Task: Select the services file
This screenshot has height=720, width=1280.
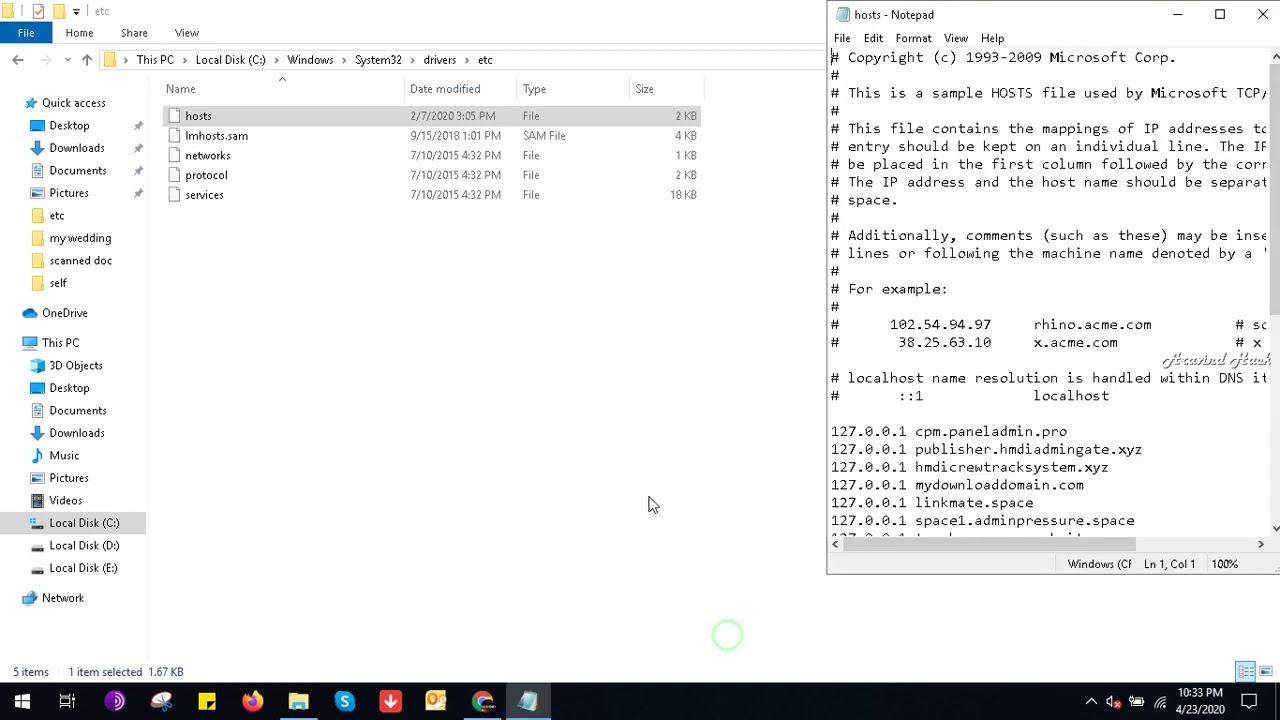Action: (204, 195)
